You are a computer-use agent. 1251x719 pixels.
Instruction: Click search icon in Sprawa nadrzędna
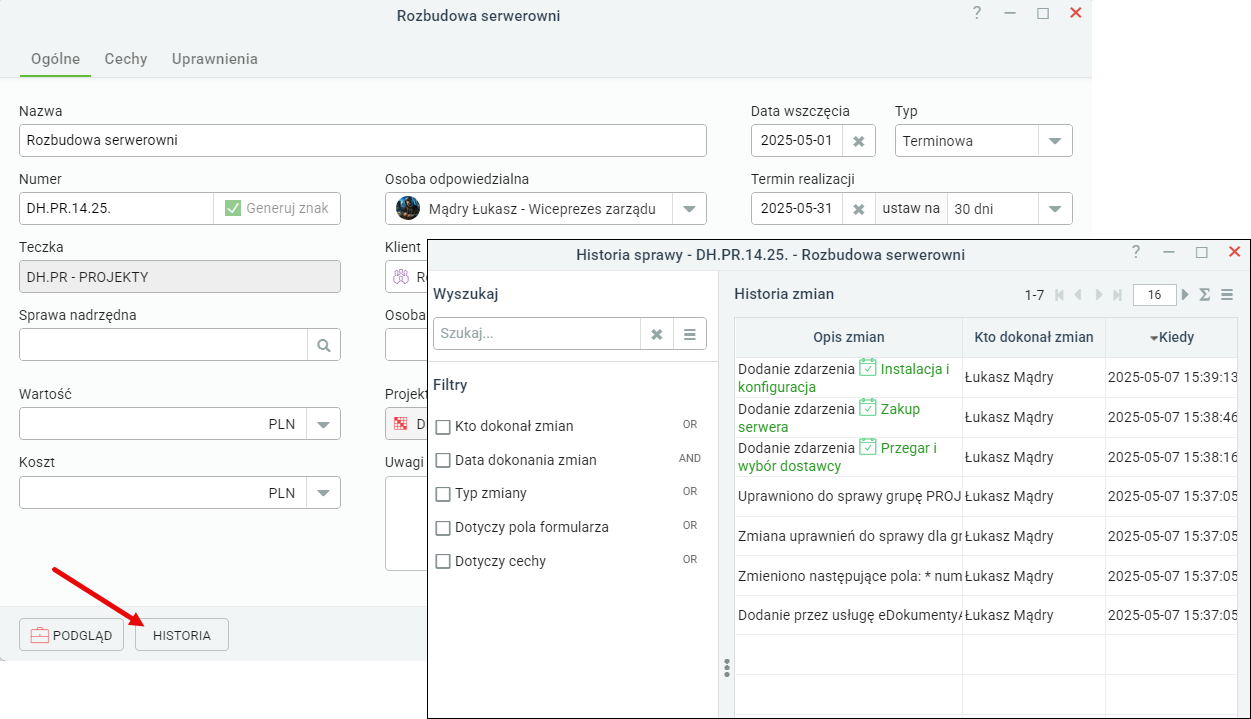pyautogui.click(x=323, y=345)
